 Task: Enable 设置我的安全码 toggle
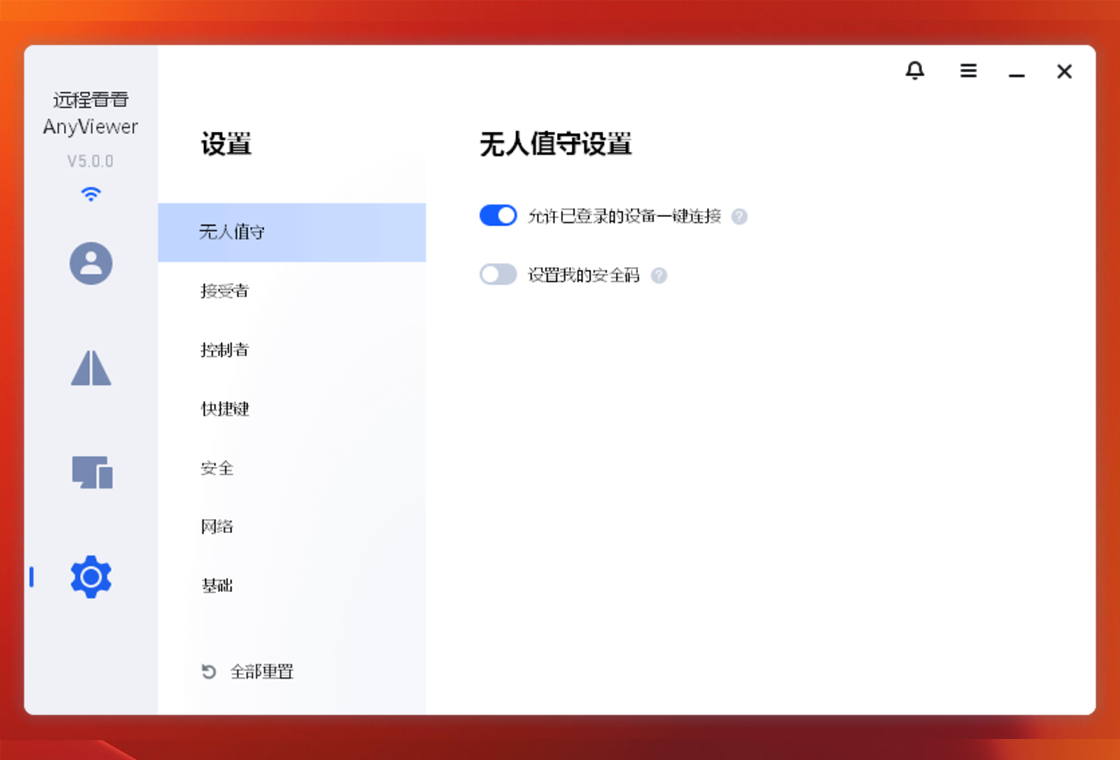(x=498, y=274)
